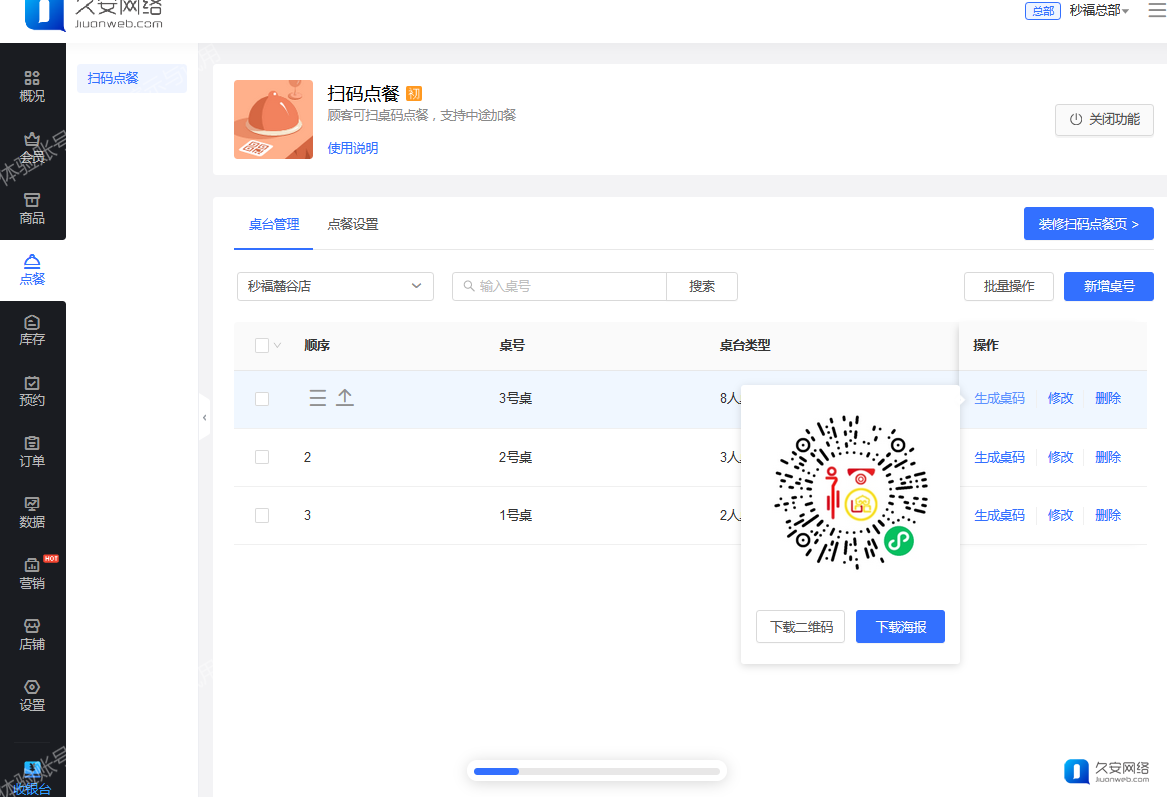Click 删除 for 3号桌
Image resolution: width=1167 pixels, height=797 pixels.
tap(1107, 398)
